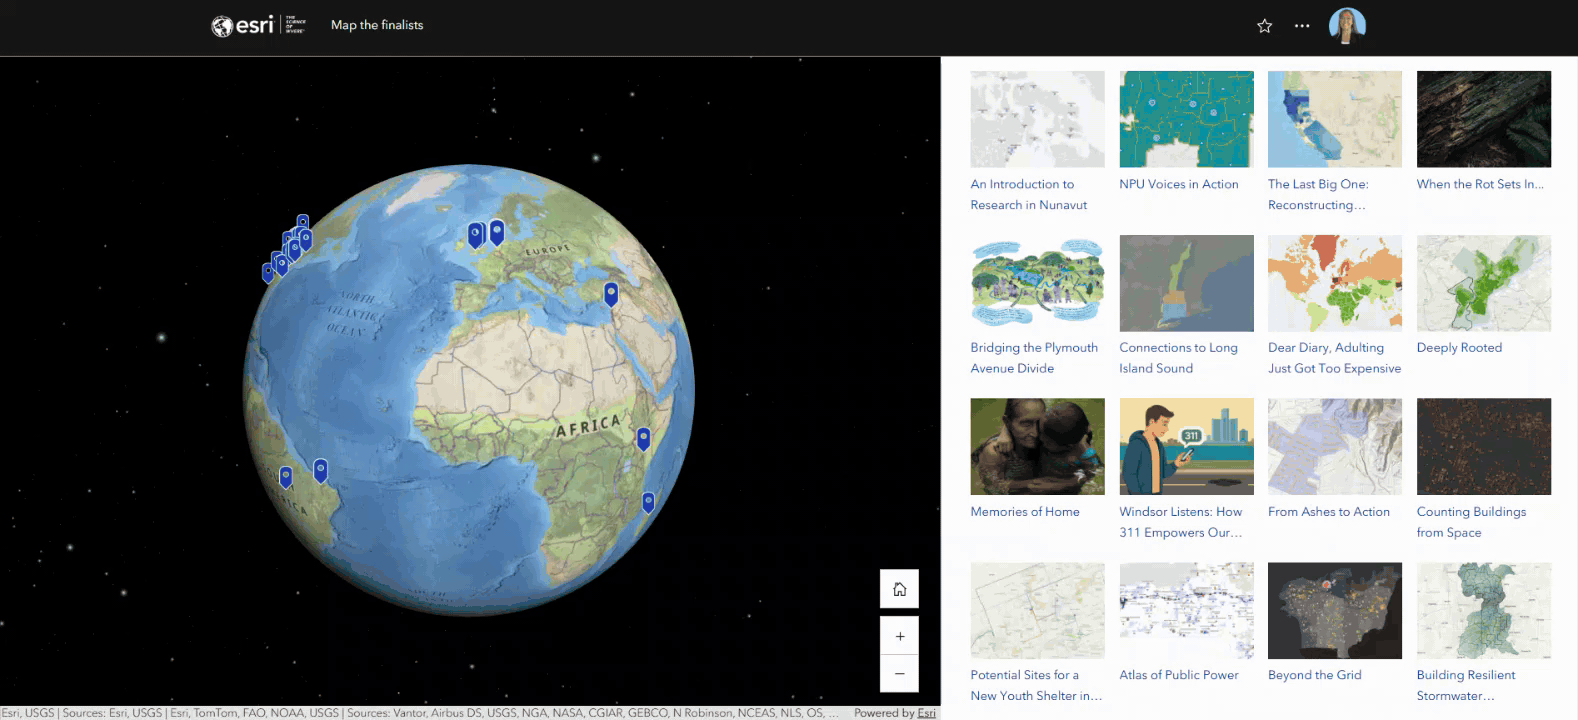The height and width of the screenshot is (720, 1578).
Task: Click the Plymouth Avenue illustration thumbnail
Action: pos(1037,283)
